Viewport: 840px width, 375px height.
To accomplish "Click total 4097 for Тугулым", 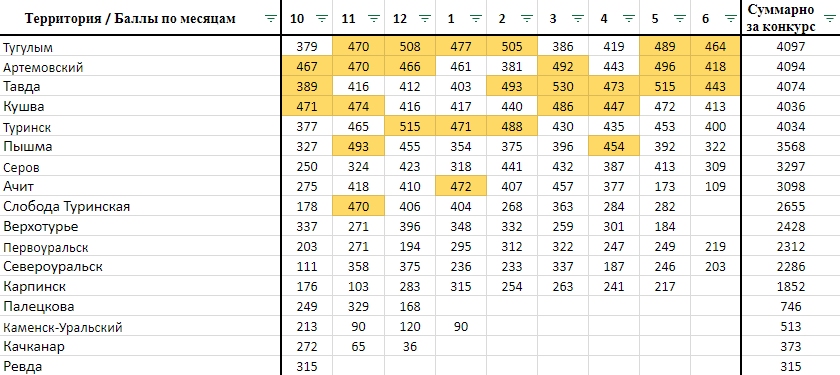I will (791, 47).
